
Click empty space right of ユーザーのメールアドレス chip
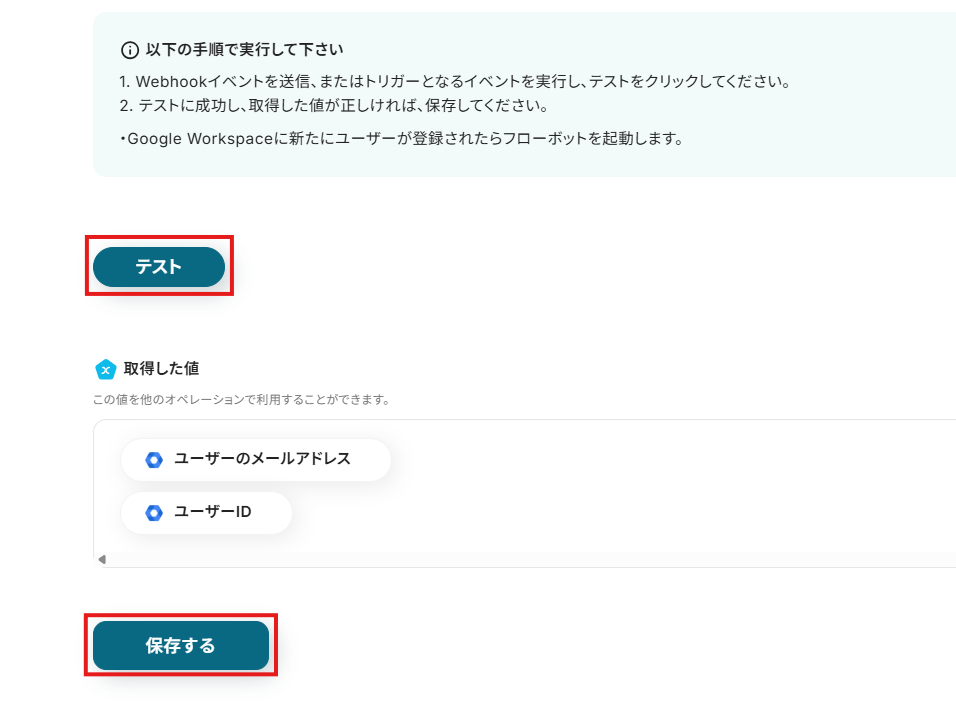(650, 460)
